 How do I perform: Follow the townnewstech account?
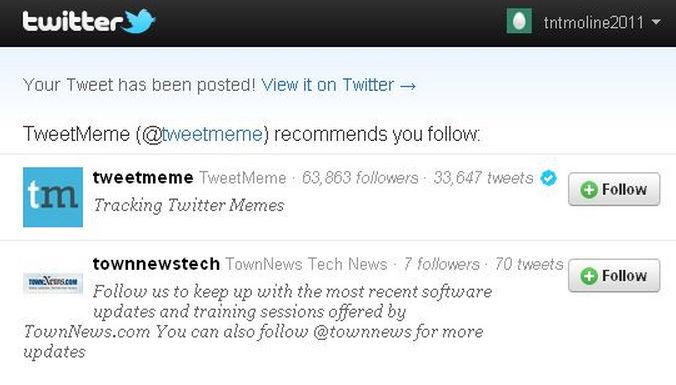point(614,275)
